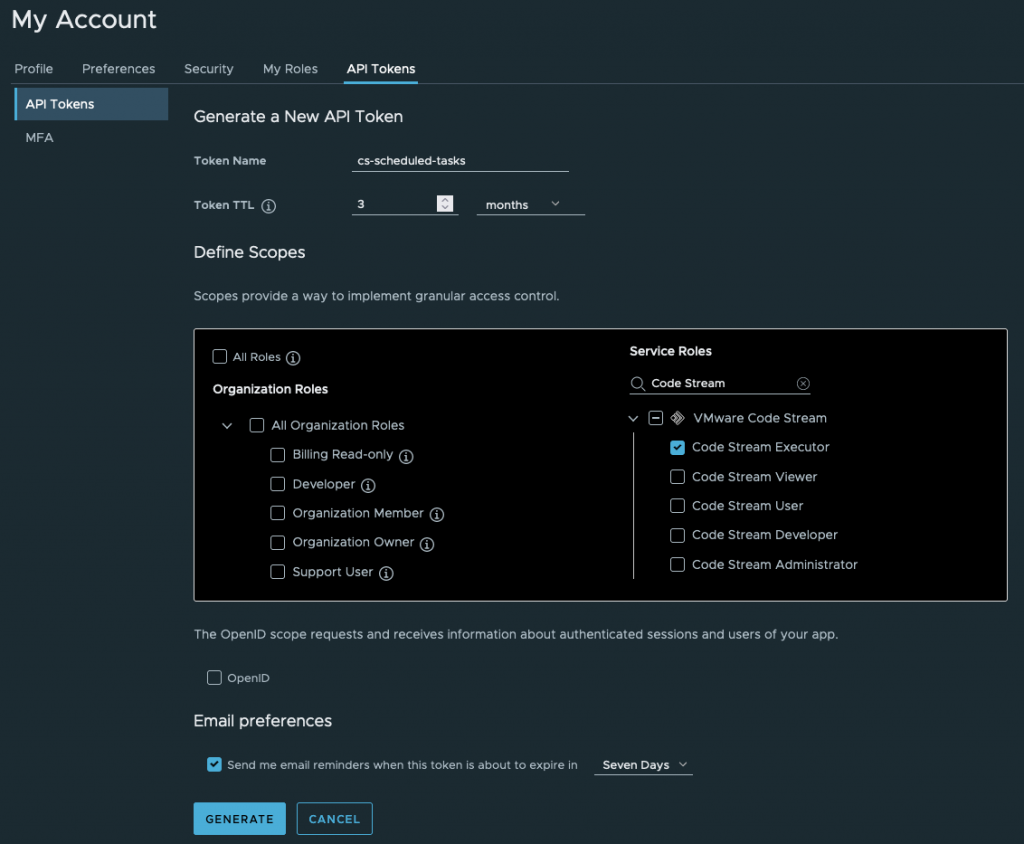Click the Token Name input field

tap(460, 160)
